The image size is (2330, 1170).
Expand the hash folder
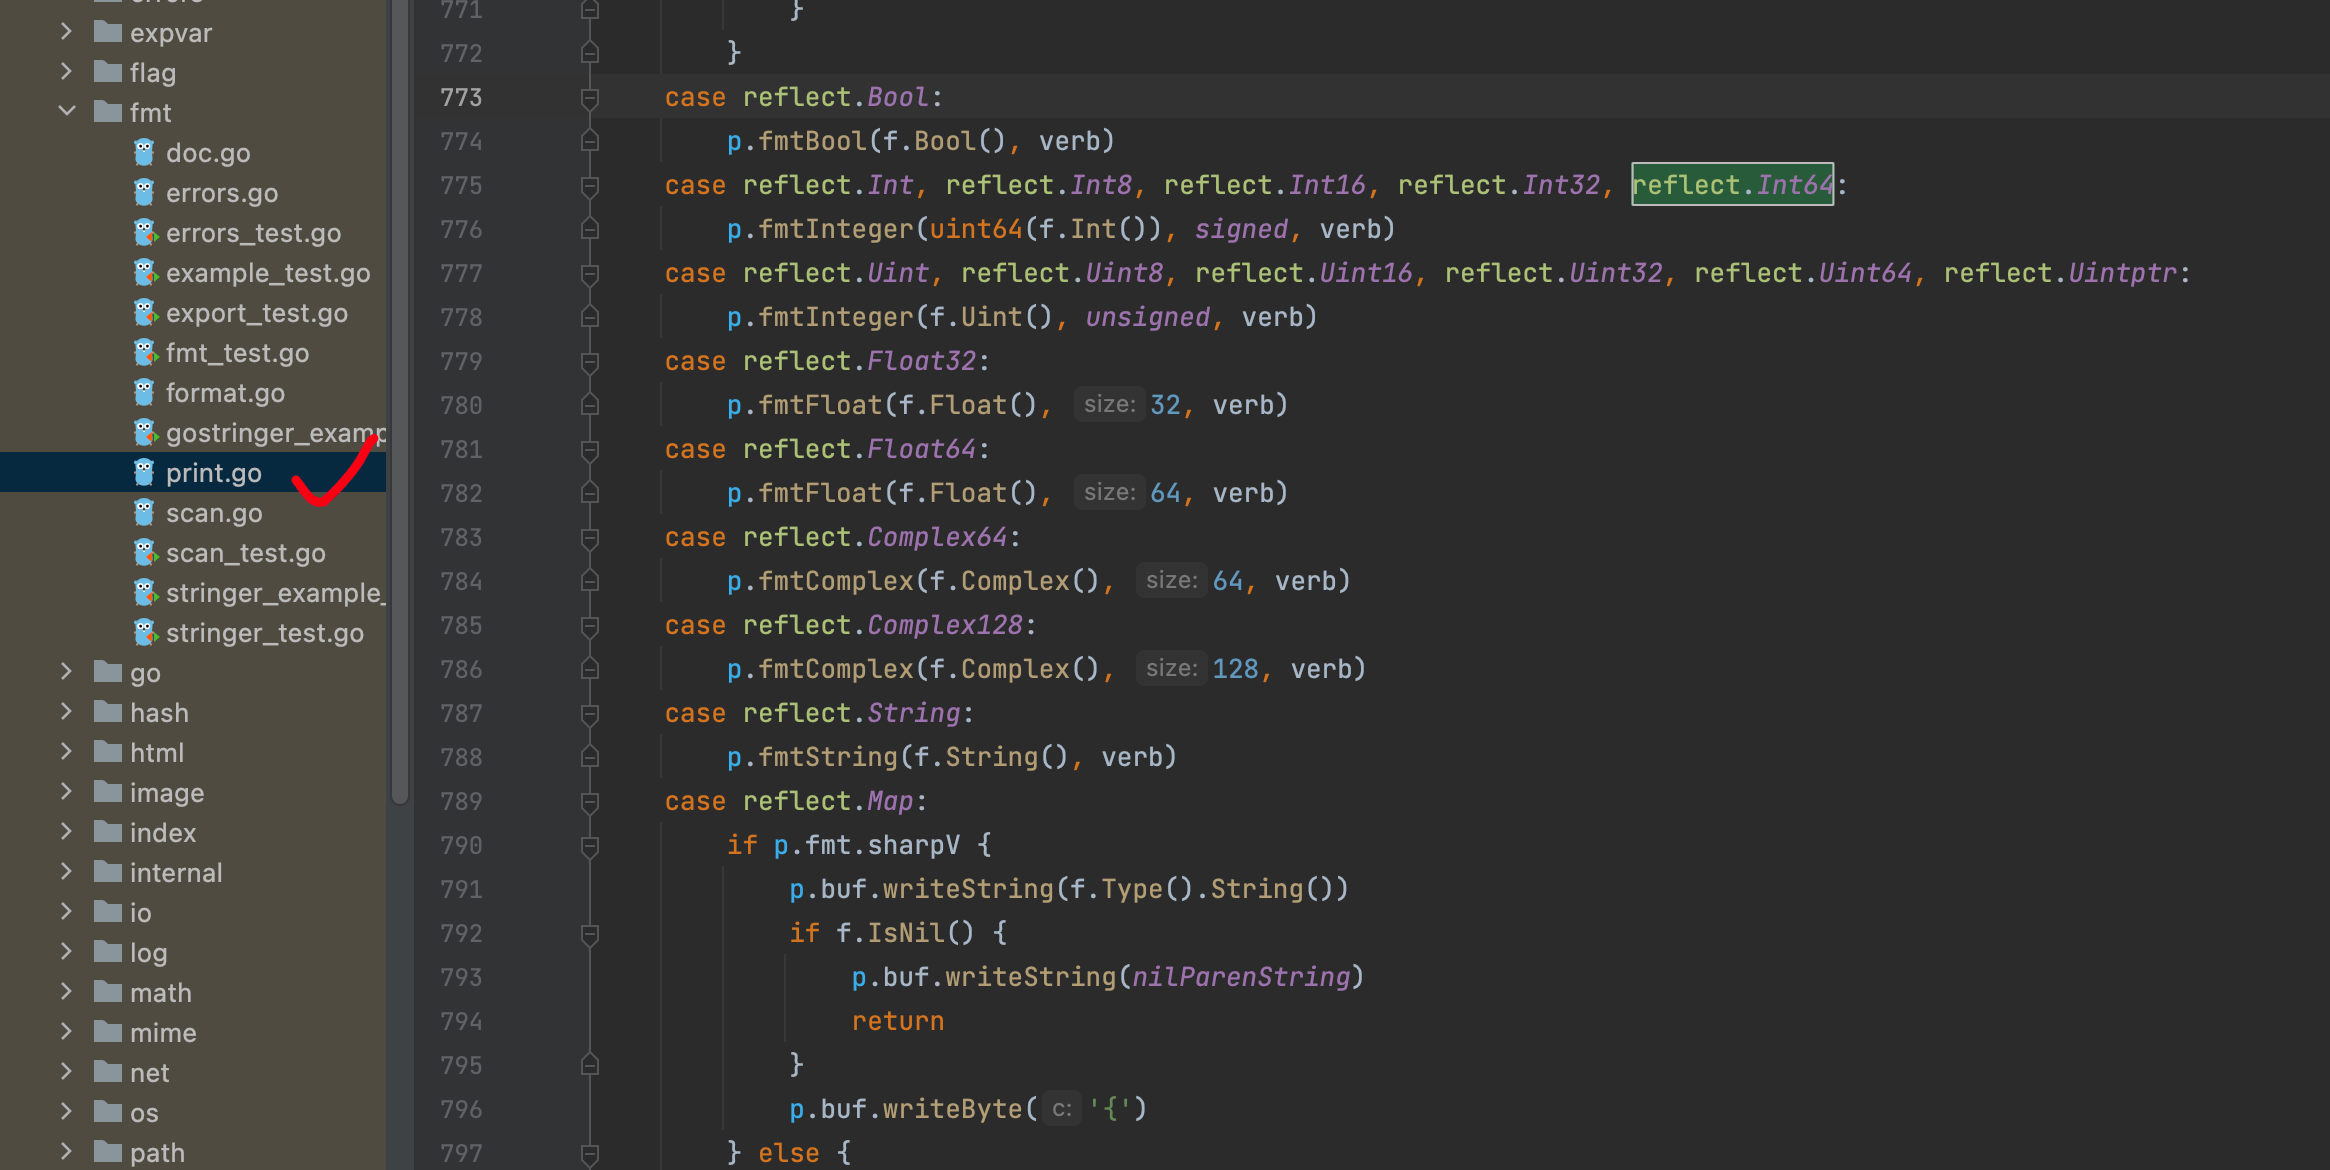67,712
